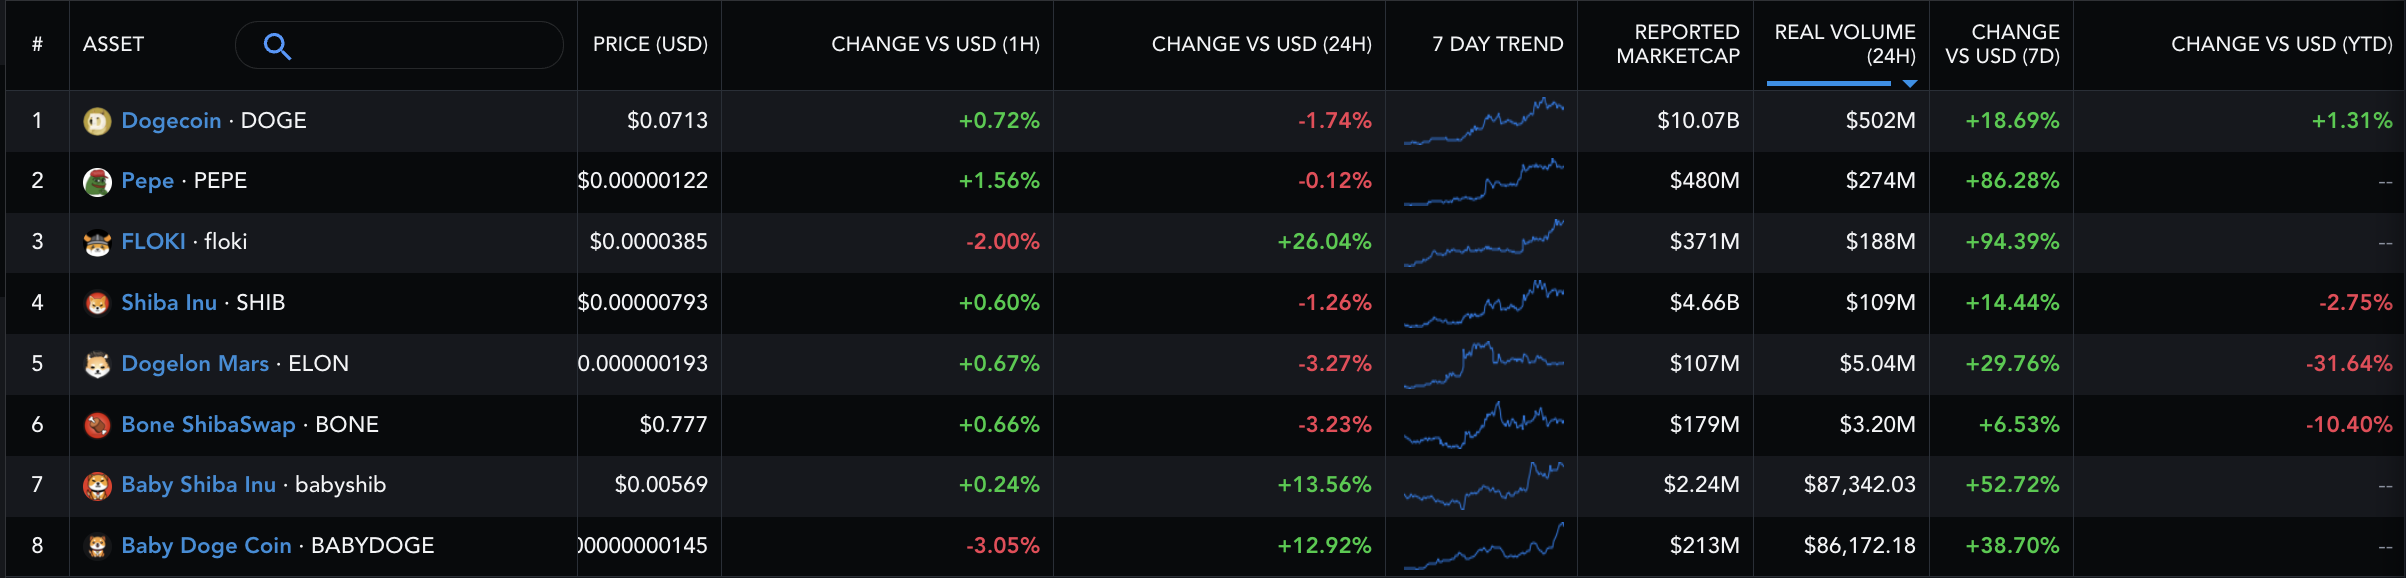Click the Dogecoin coin logo
Screen dimensions: 2406x578
[x=97, y=121]
